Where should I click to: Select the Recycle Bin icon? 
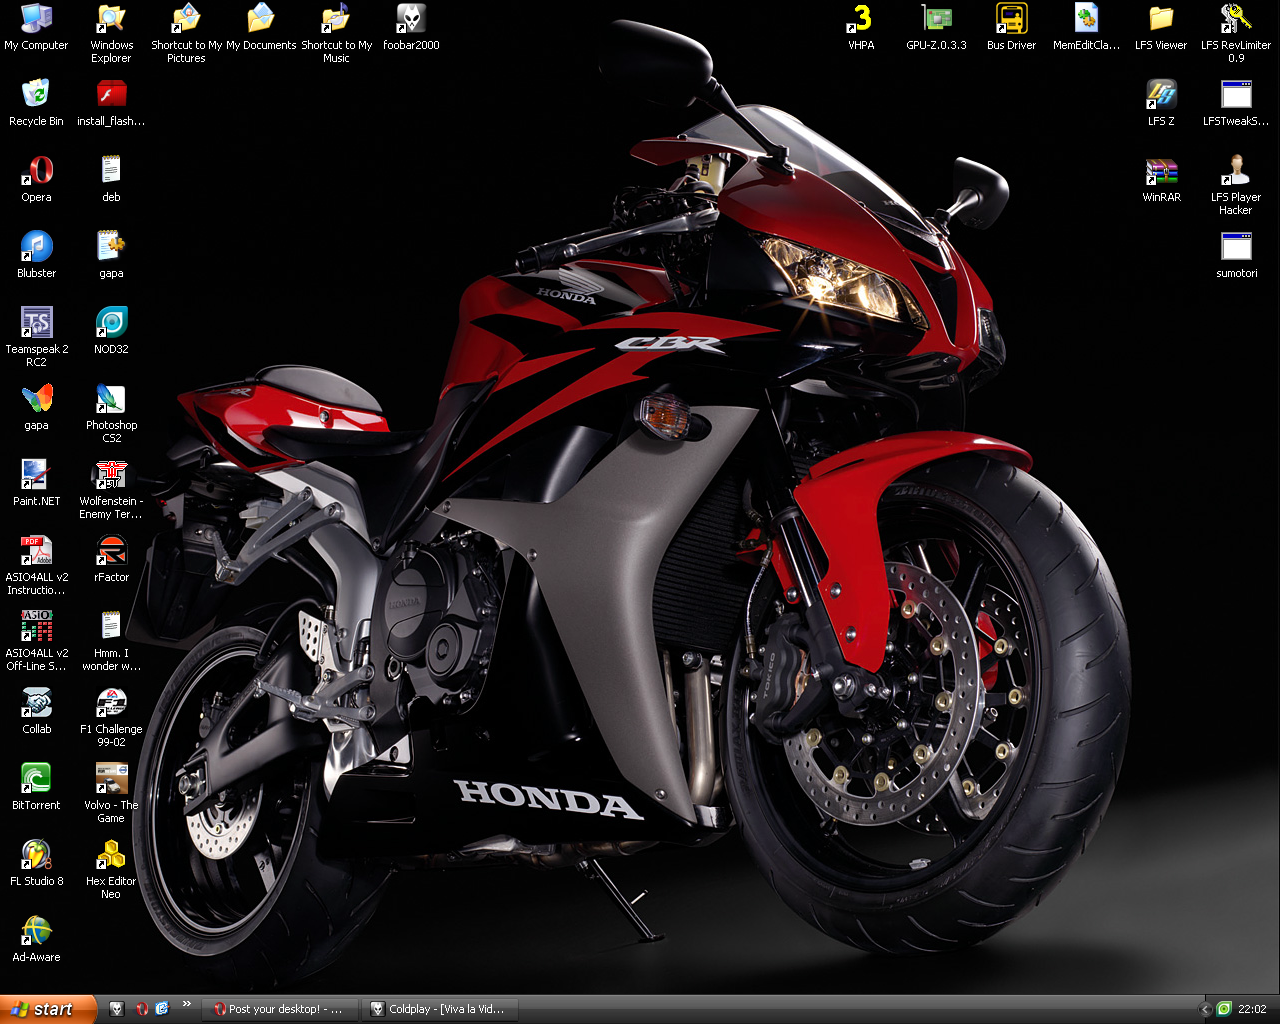click(36, 104)
